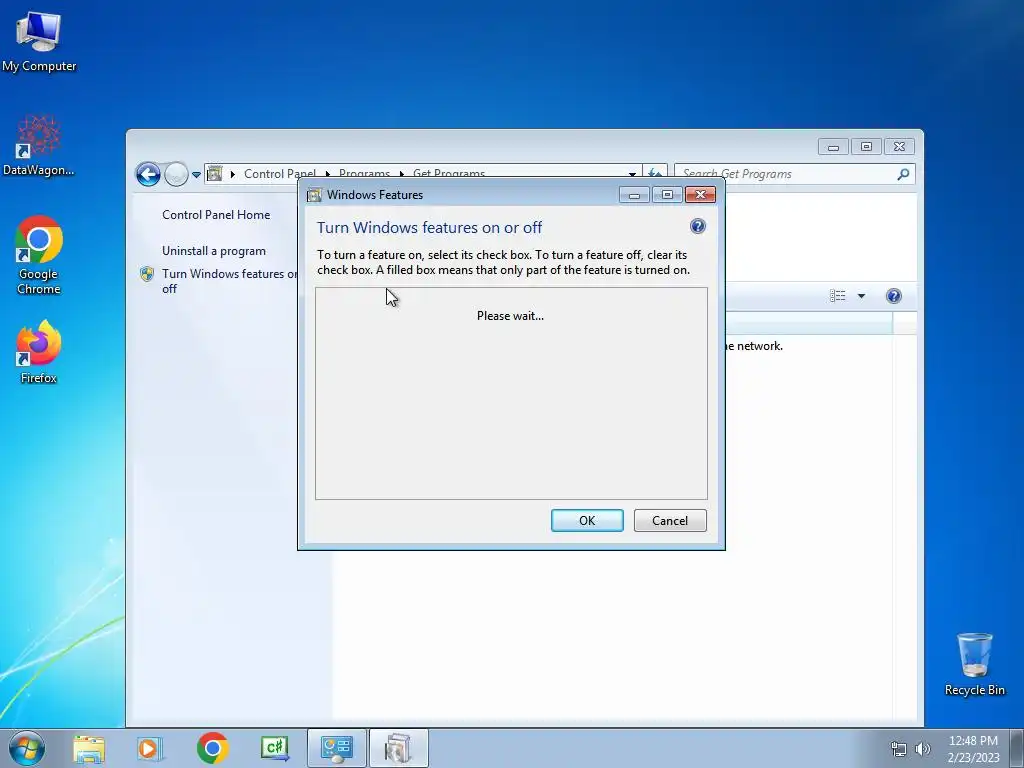Close the Windows Features dialog
This screenshot has height=768, width=1024.
tap(700, 195)
